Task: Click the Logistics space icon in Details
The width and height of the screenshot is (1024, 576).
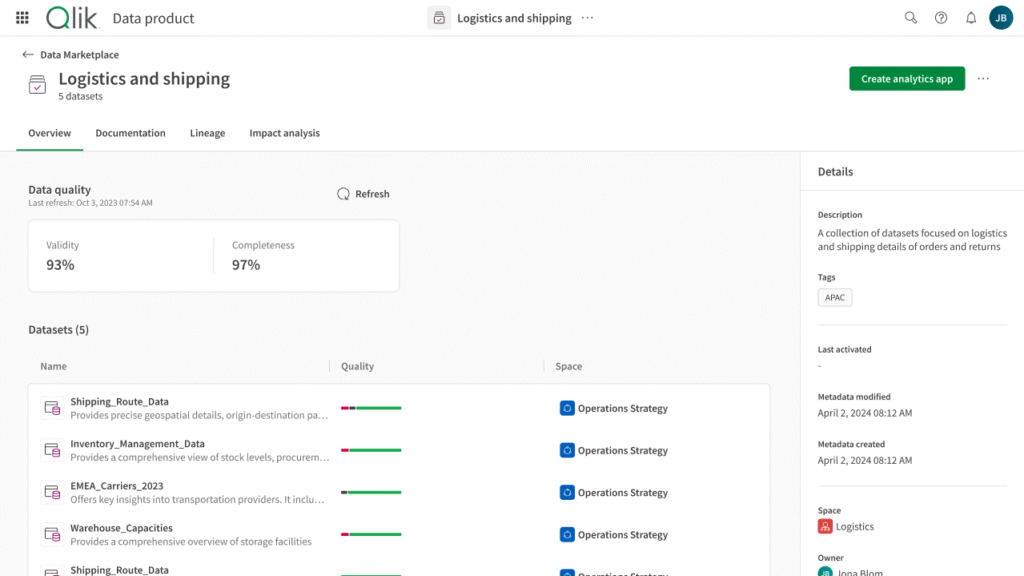Action: click(x=825, y=526)
